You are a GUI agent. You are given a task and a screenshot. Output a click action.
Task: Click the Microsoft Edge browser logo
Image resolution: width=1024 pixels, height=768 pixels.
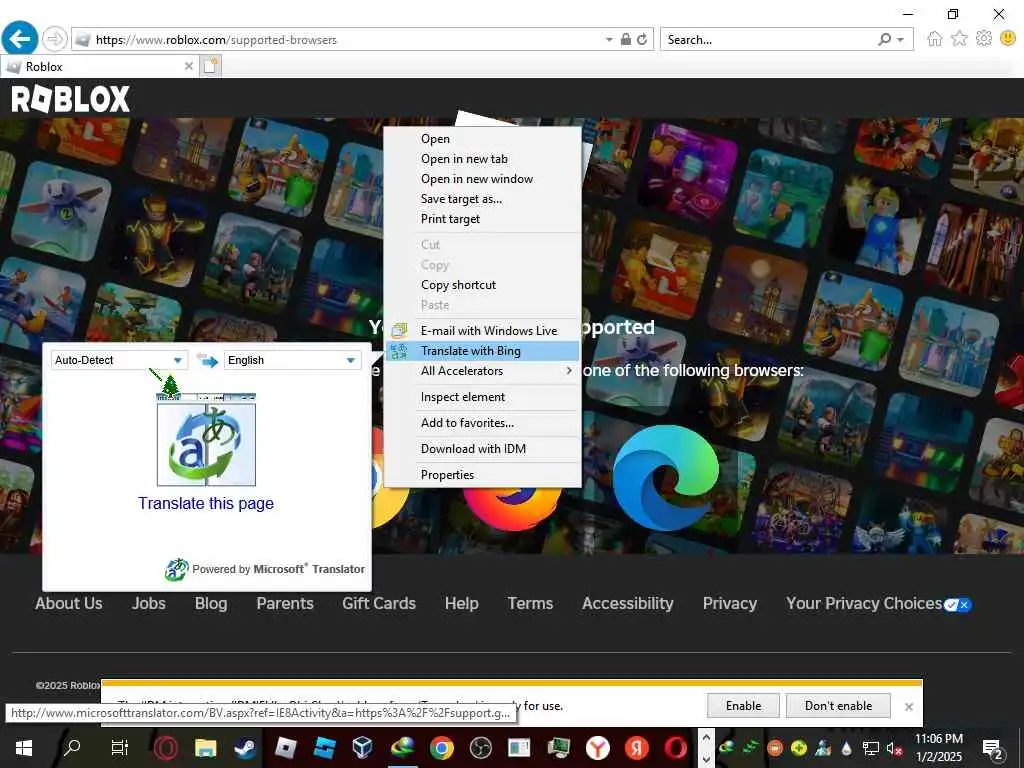[665, 477]
